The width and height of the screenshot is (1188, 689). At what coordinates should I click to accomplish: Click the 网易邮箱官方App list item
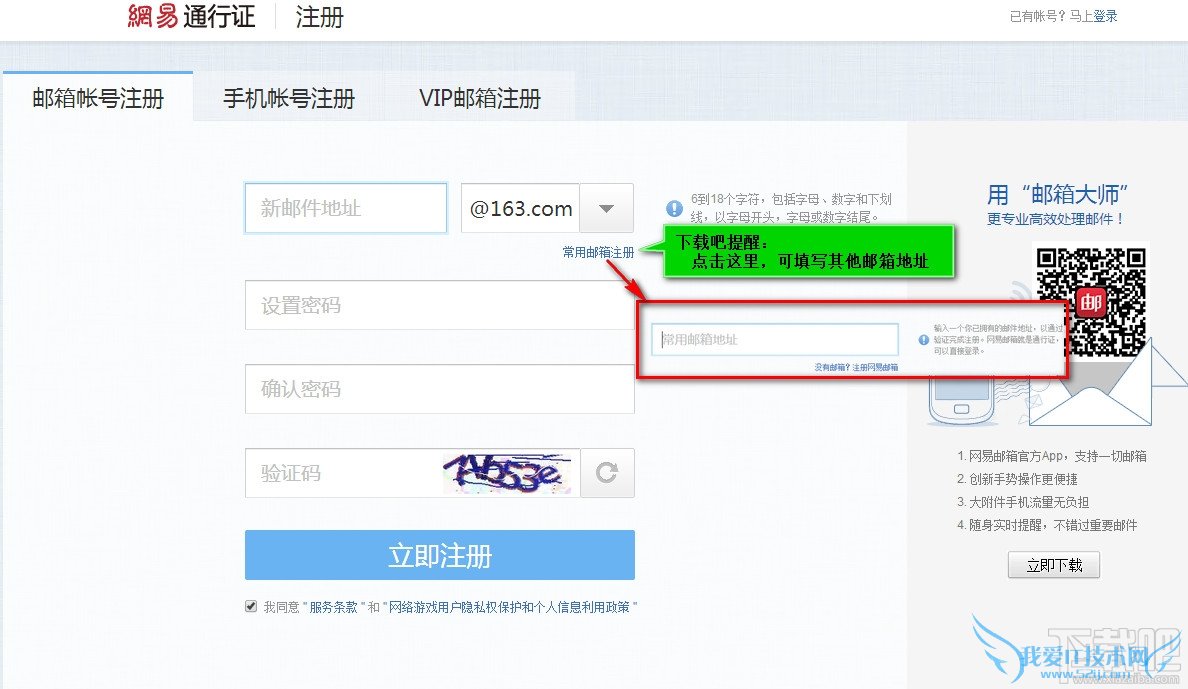point(1052,456)
